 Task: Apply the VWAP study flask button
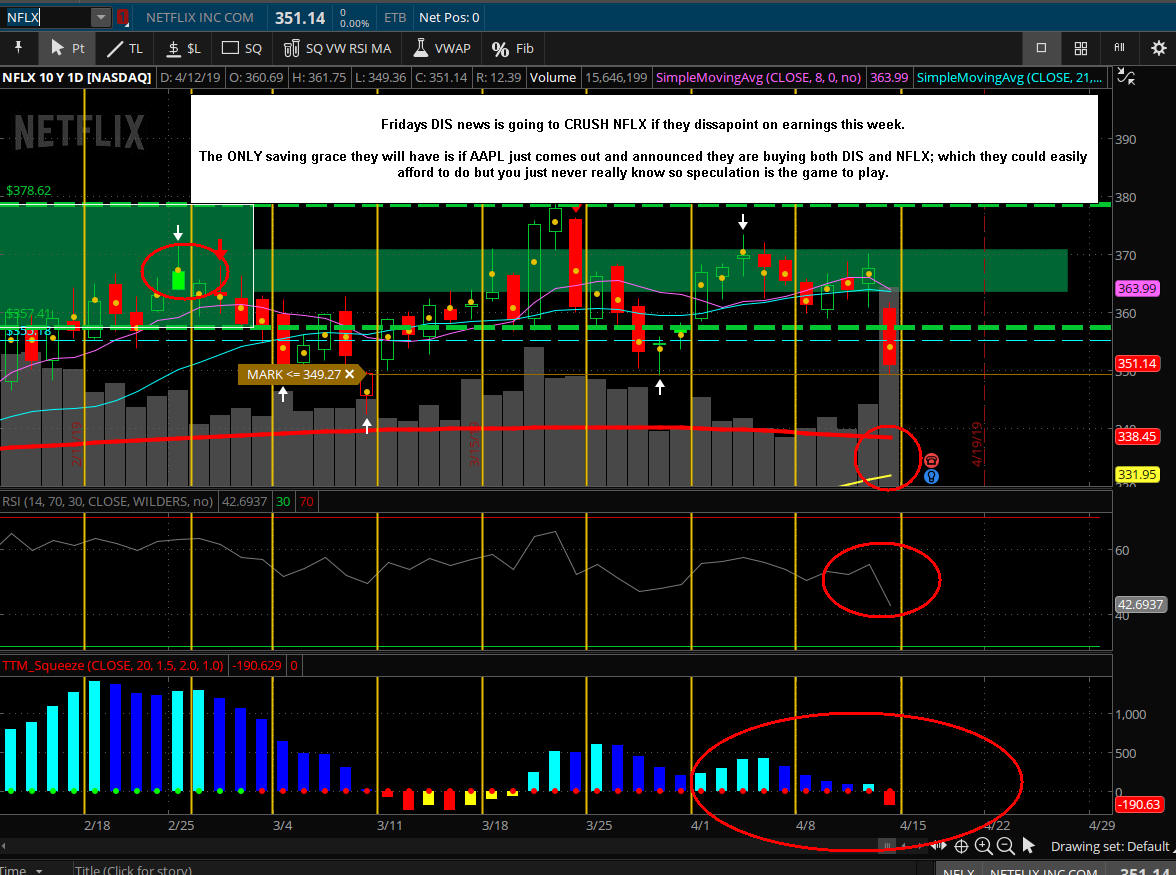[x=441, y=48]
